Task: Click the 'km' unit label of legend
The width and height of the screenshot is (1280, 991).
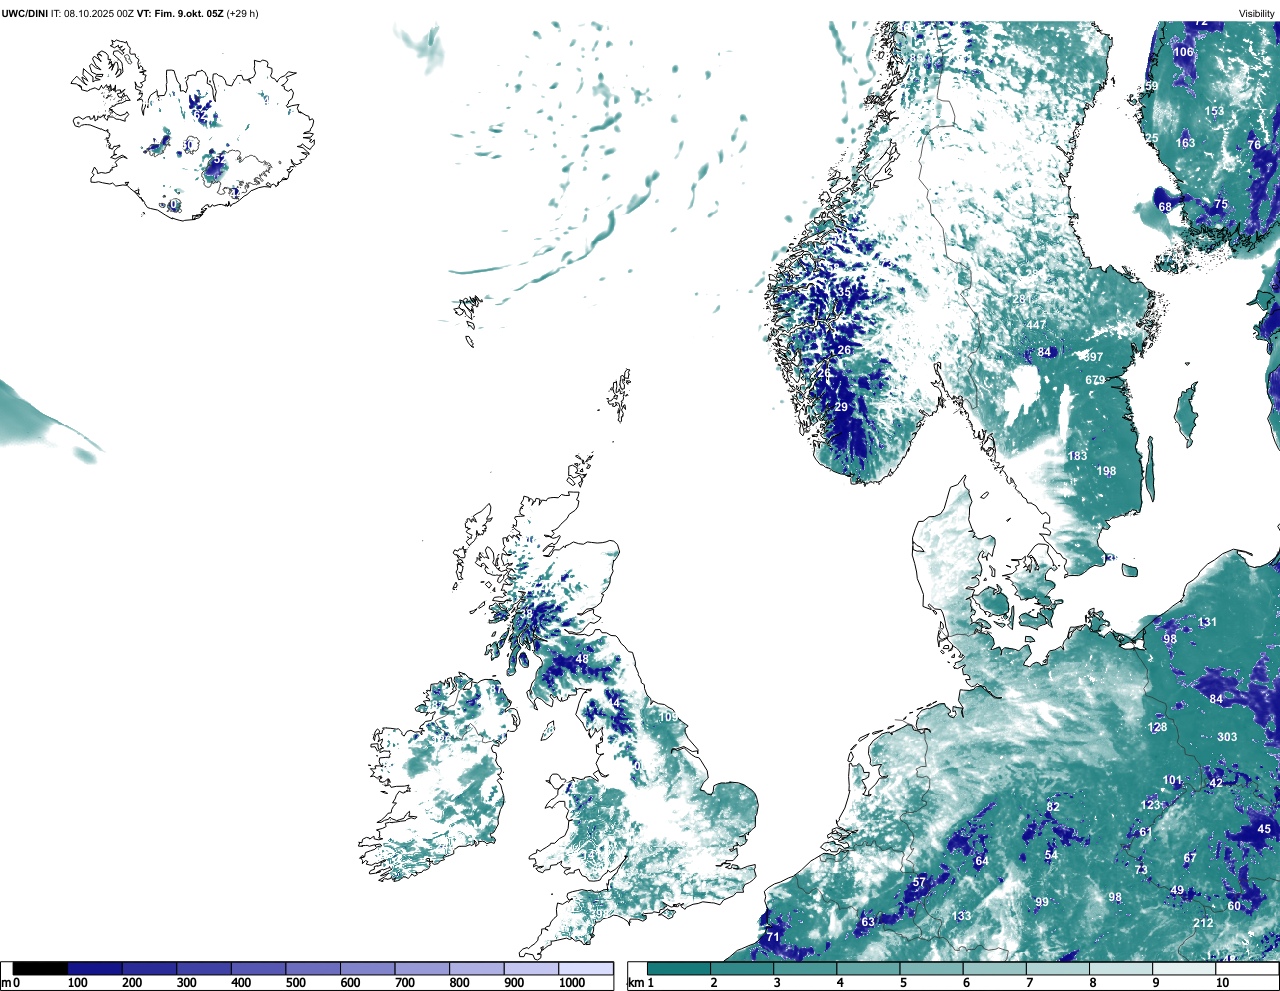Action: tap(635, 983)
